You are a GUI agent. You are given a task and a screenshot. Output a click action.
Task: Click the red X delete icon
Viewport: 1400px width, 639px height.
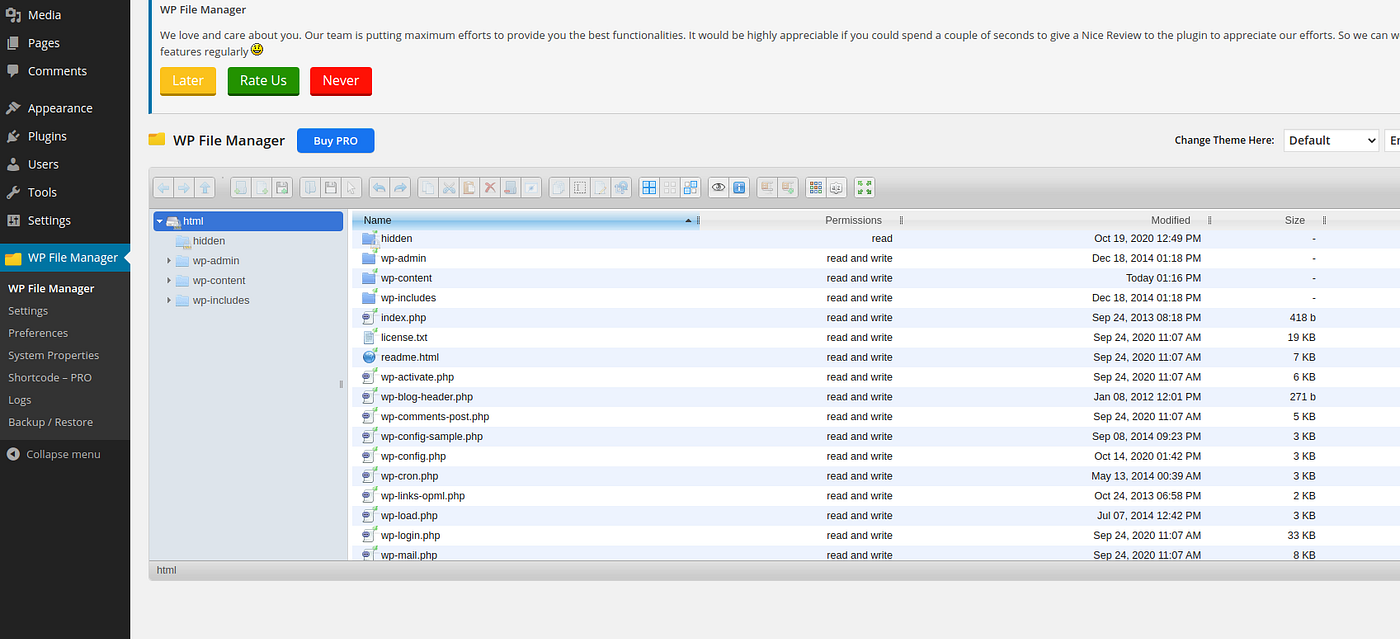click(x=490, y=187)
